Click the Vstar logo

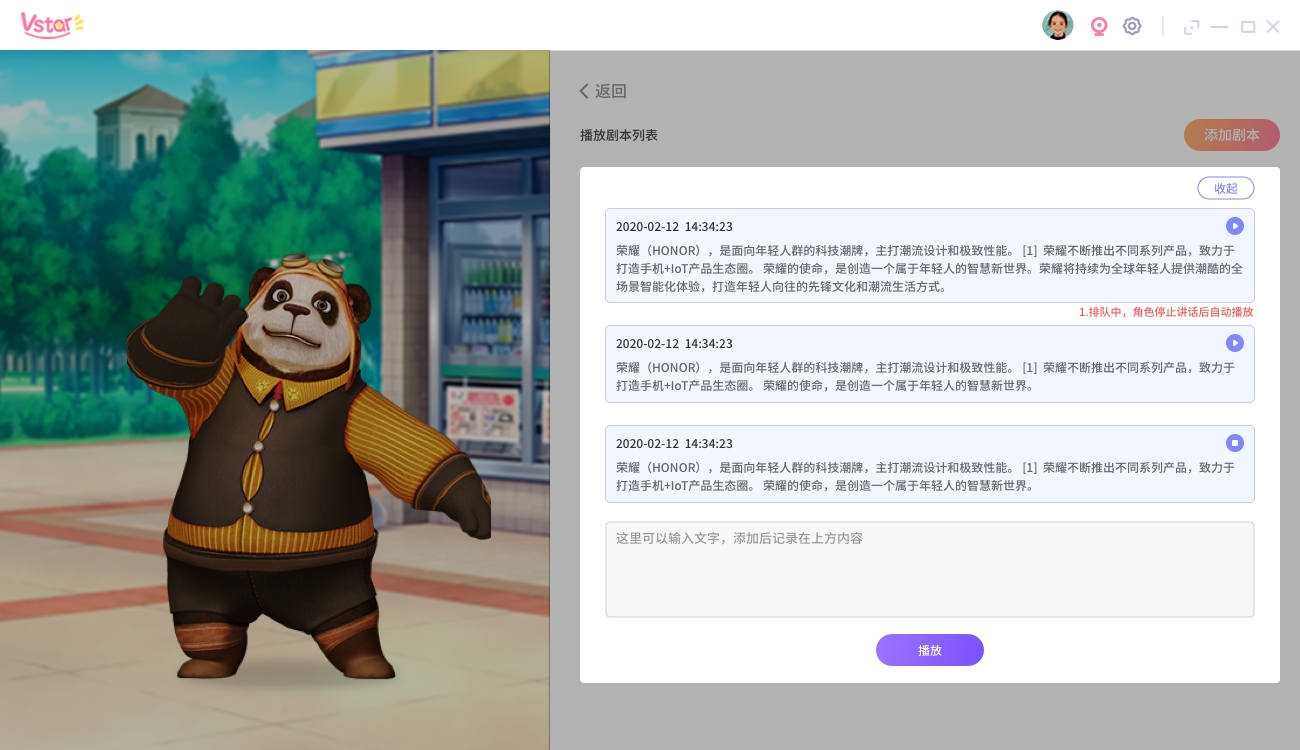tap(52, 25)
